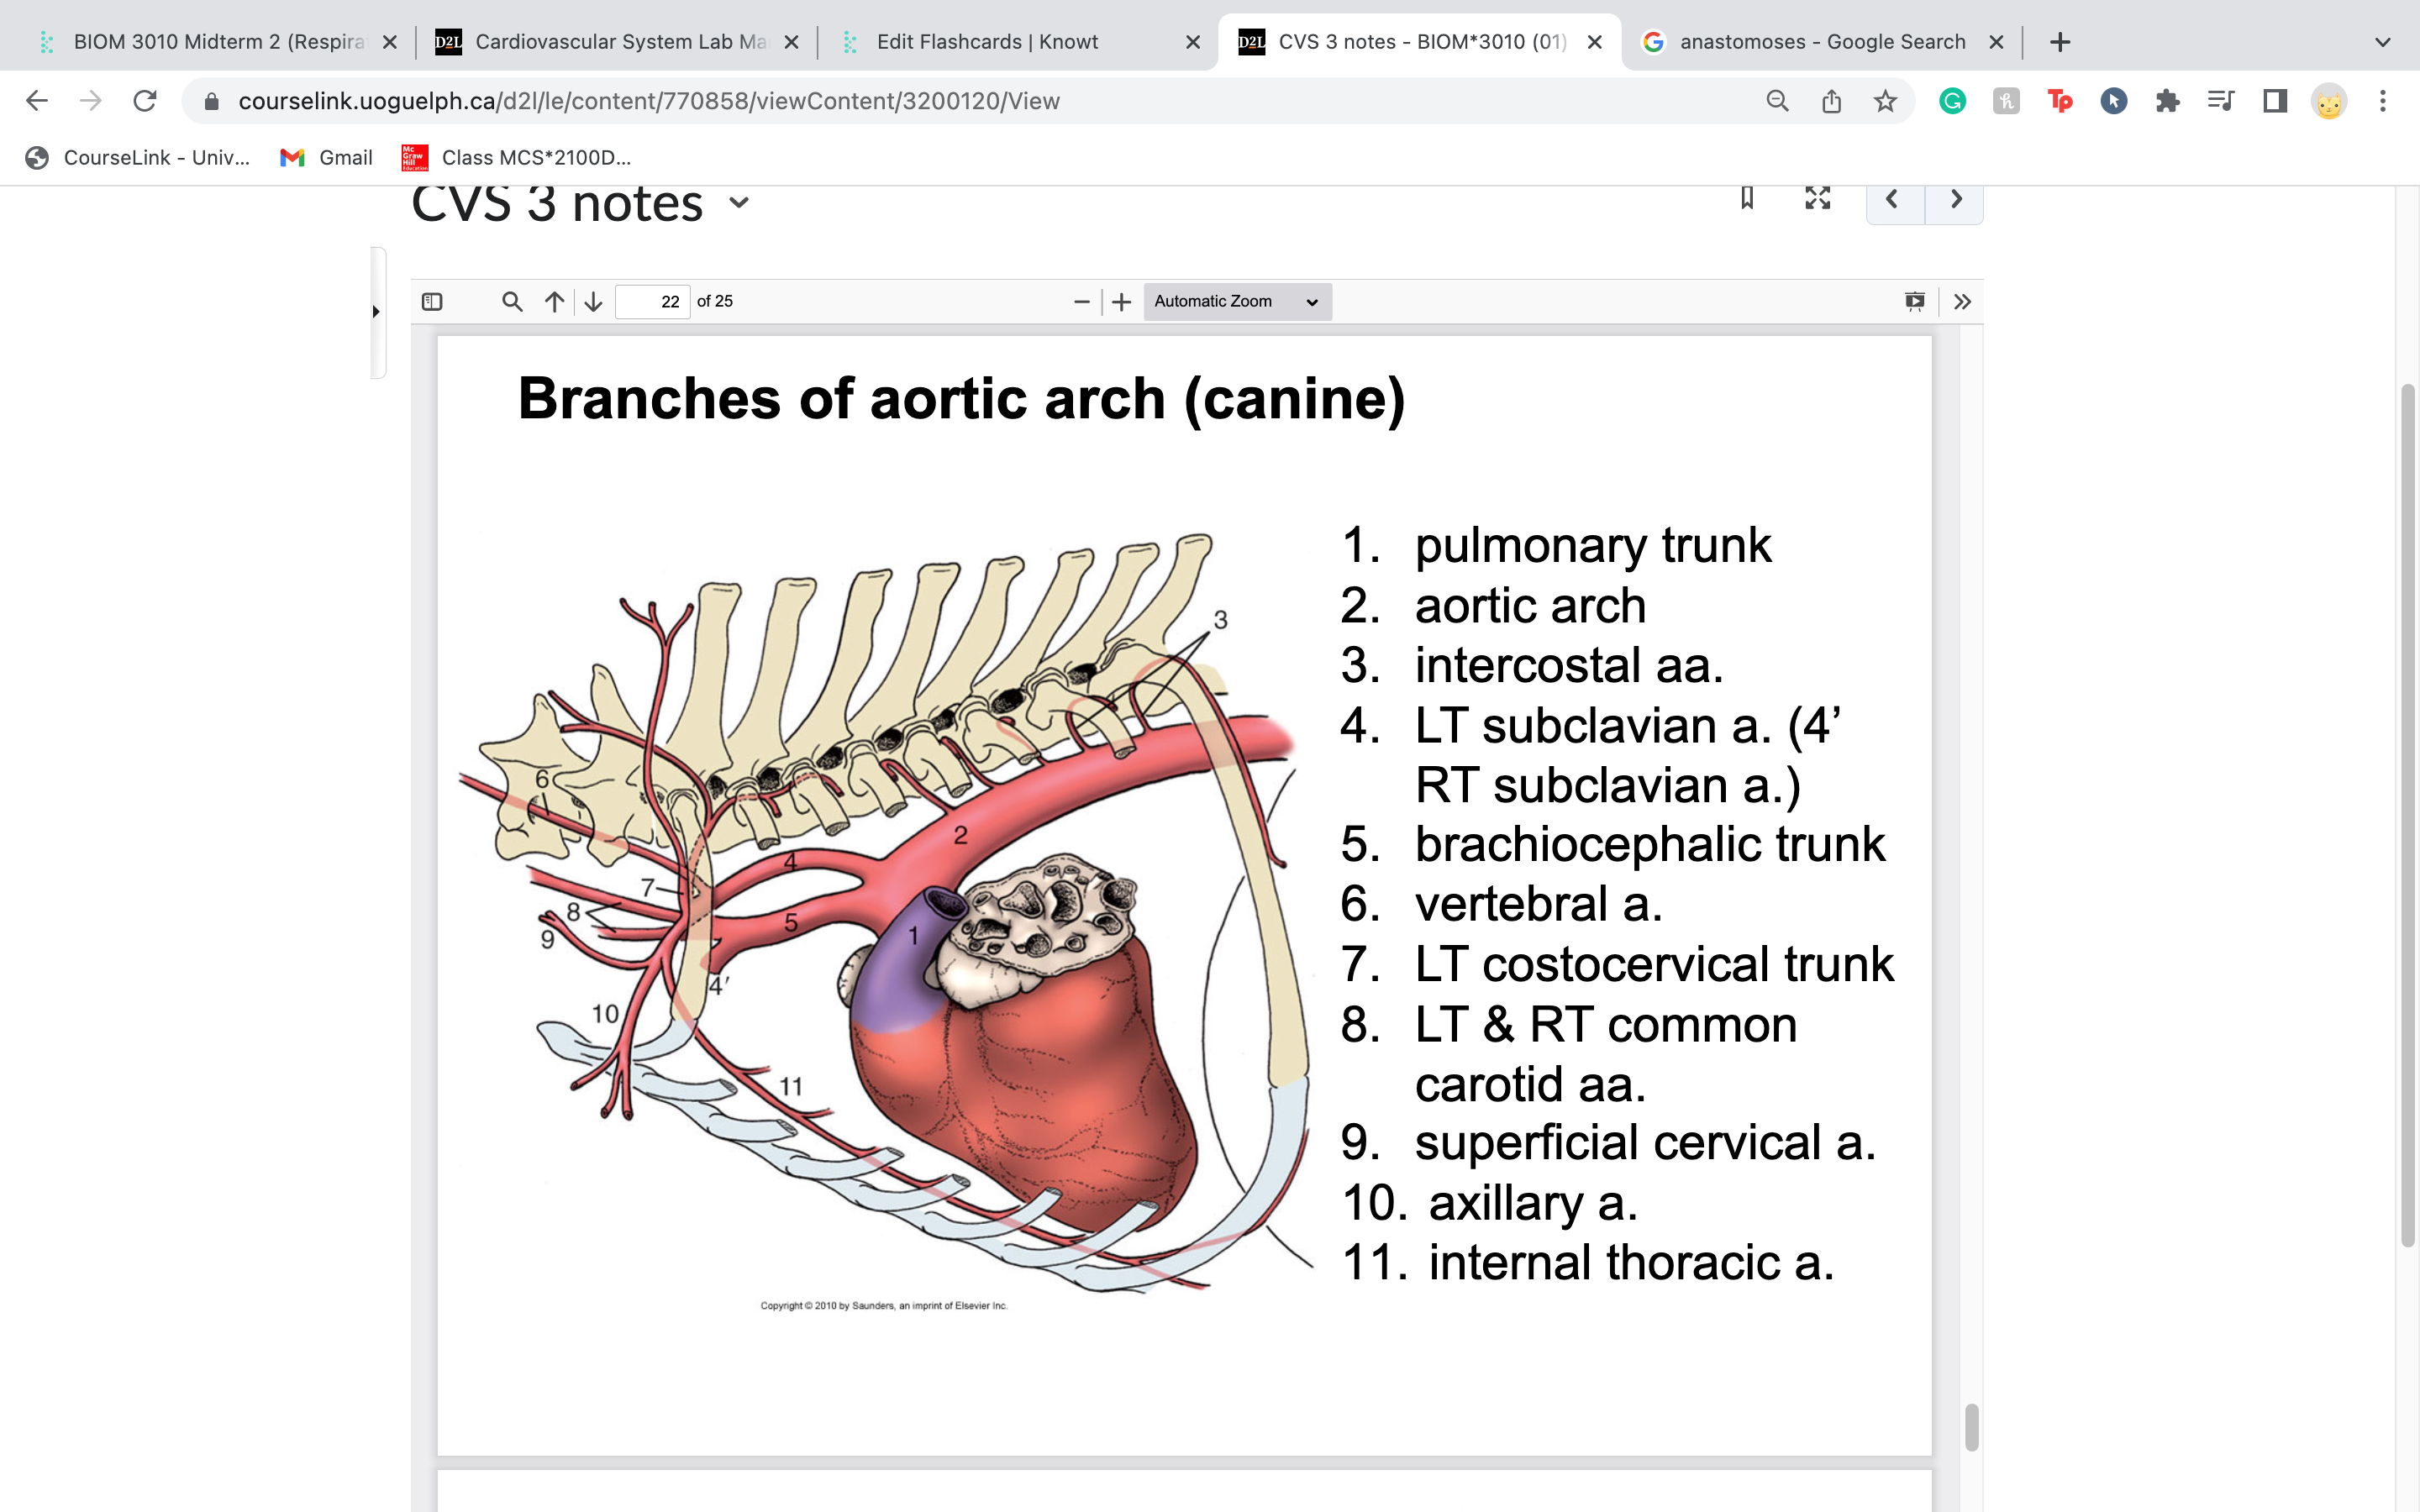Screen dimensions: 2420x1512
Task: Click the address bar URL
Action: pos(648,101)
